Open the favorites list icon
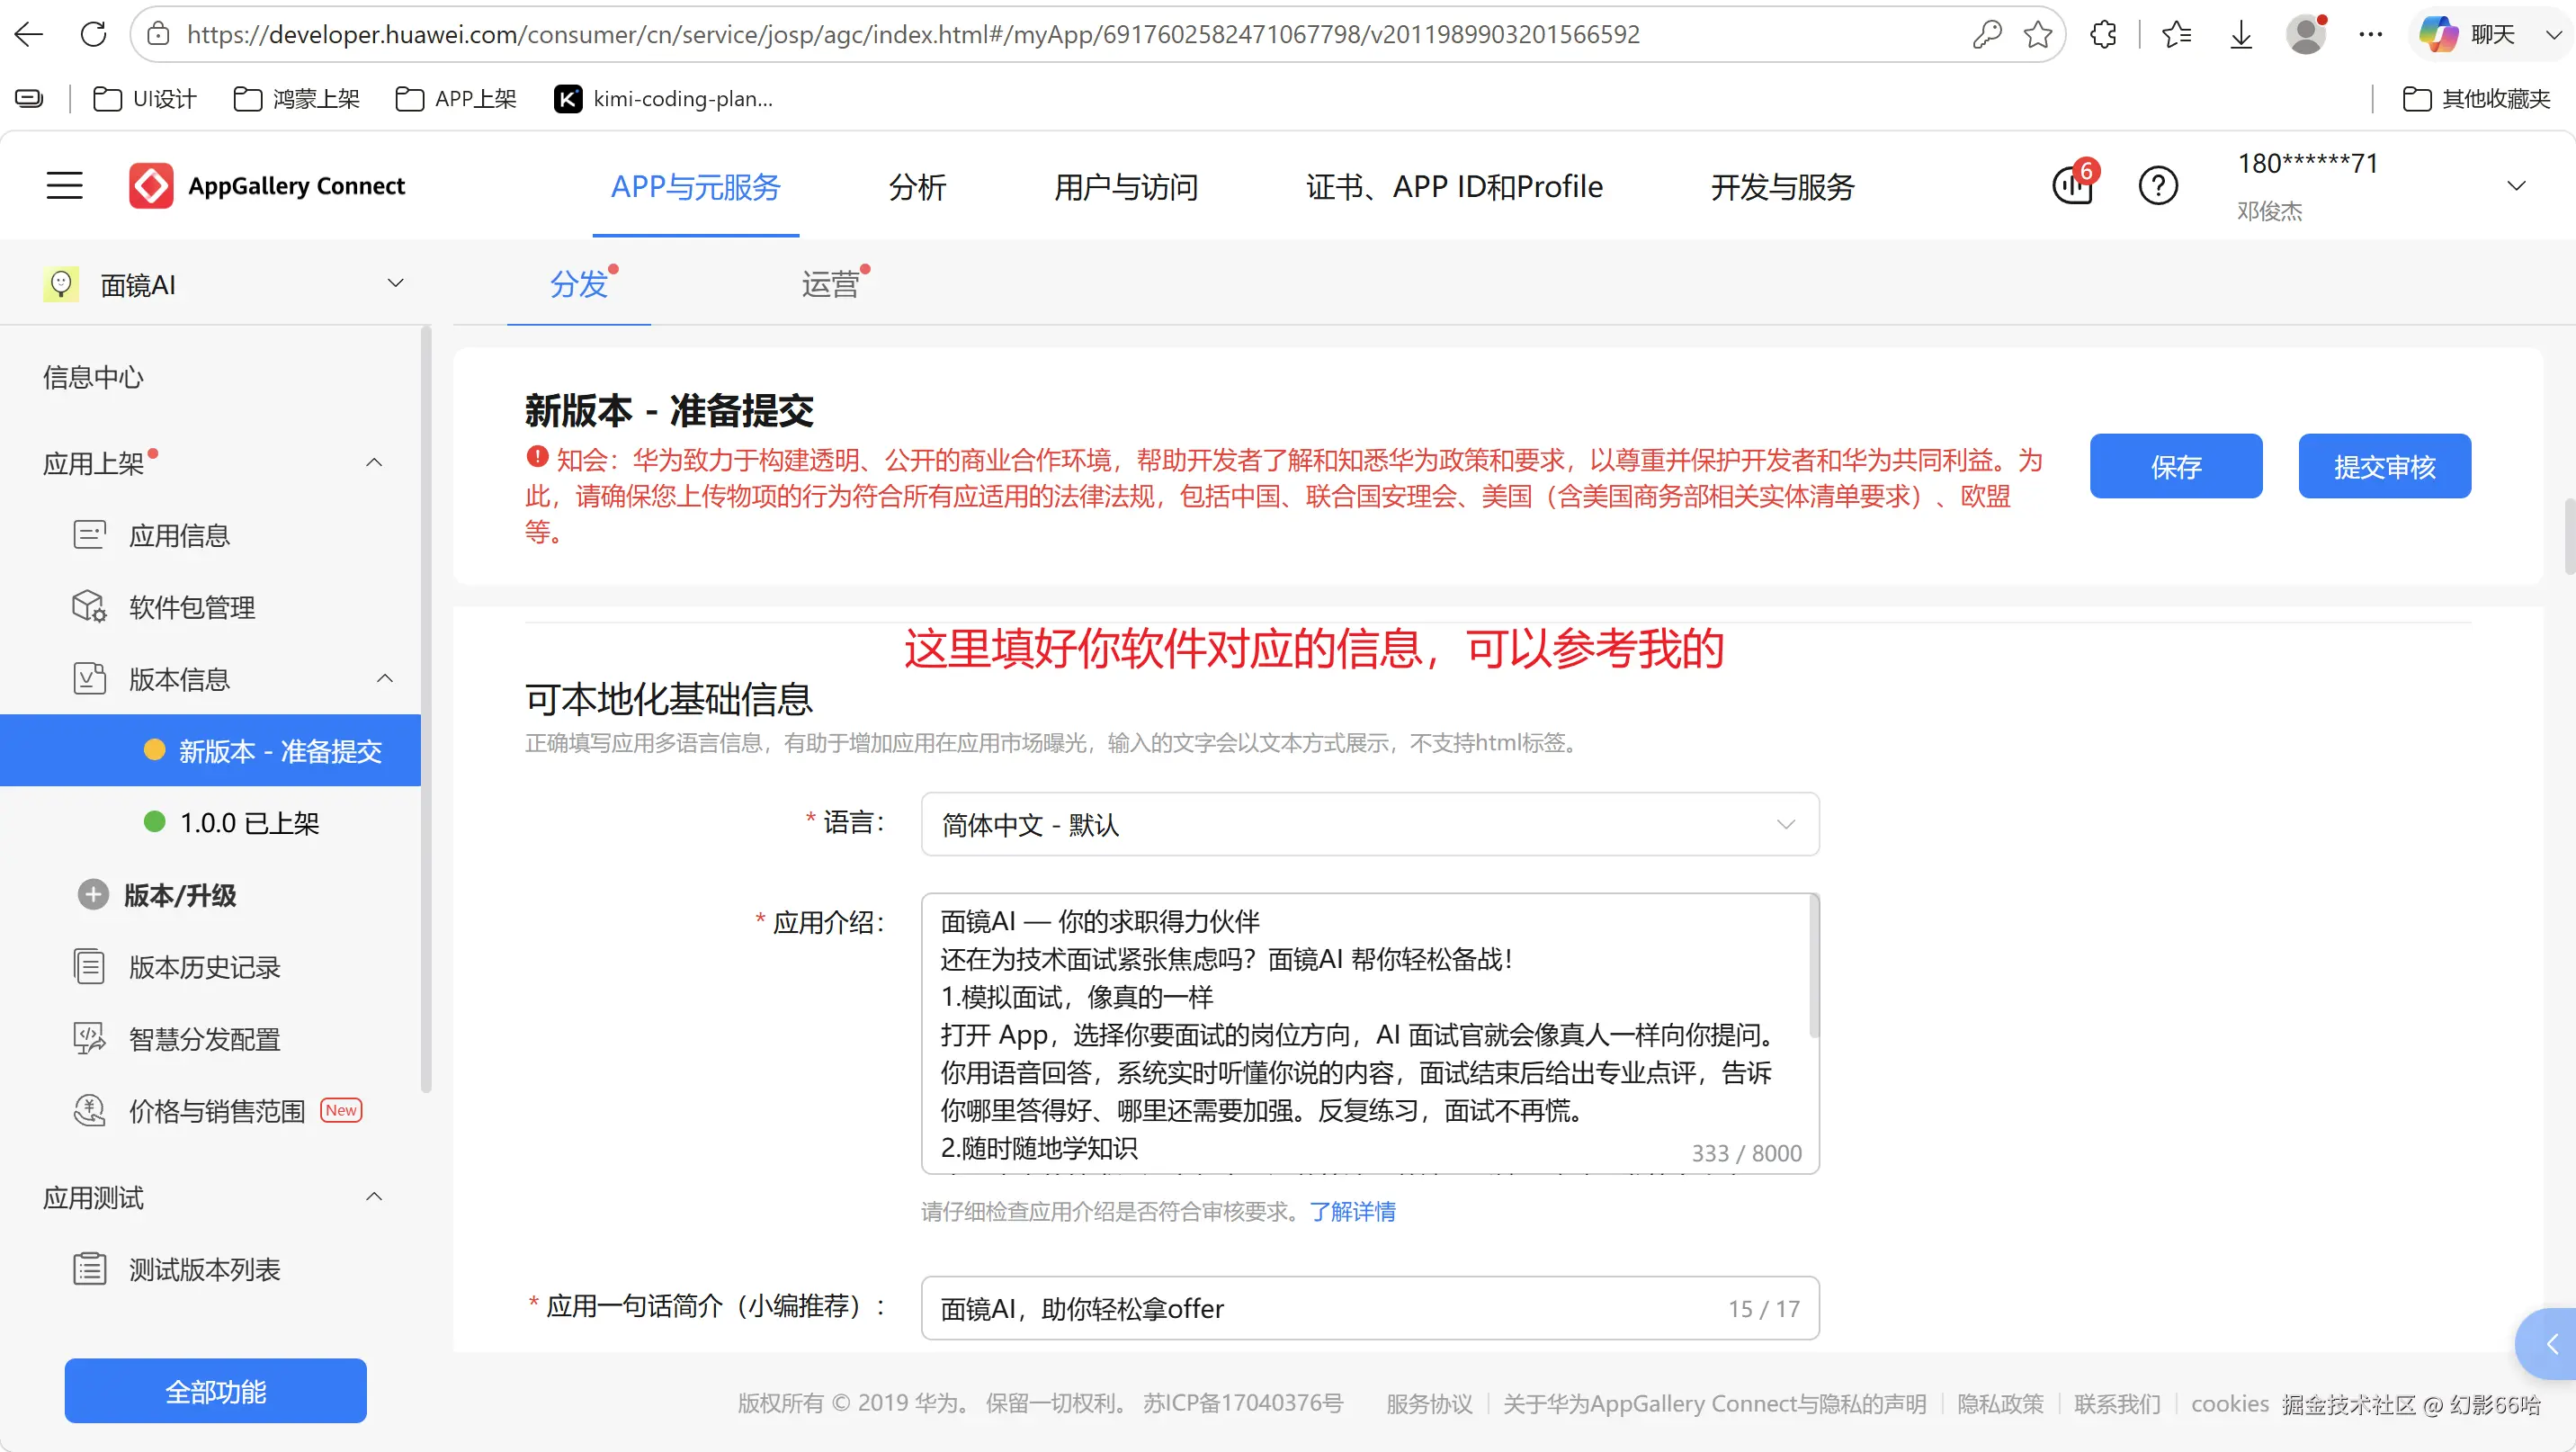Image resolution: width=2576 pixels, height=1452 pixels. (x=2176, y=34)
